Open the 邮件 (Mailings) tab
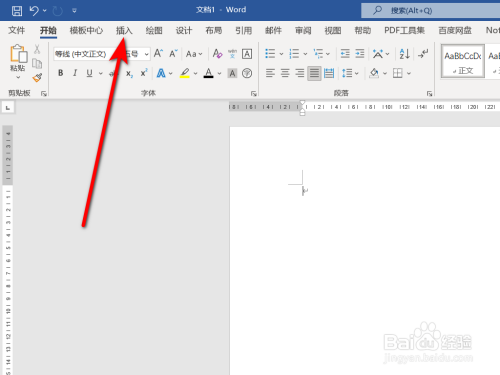This screenshot has width=500, height=375. pyautogui.click(x=273, y=31)
